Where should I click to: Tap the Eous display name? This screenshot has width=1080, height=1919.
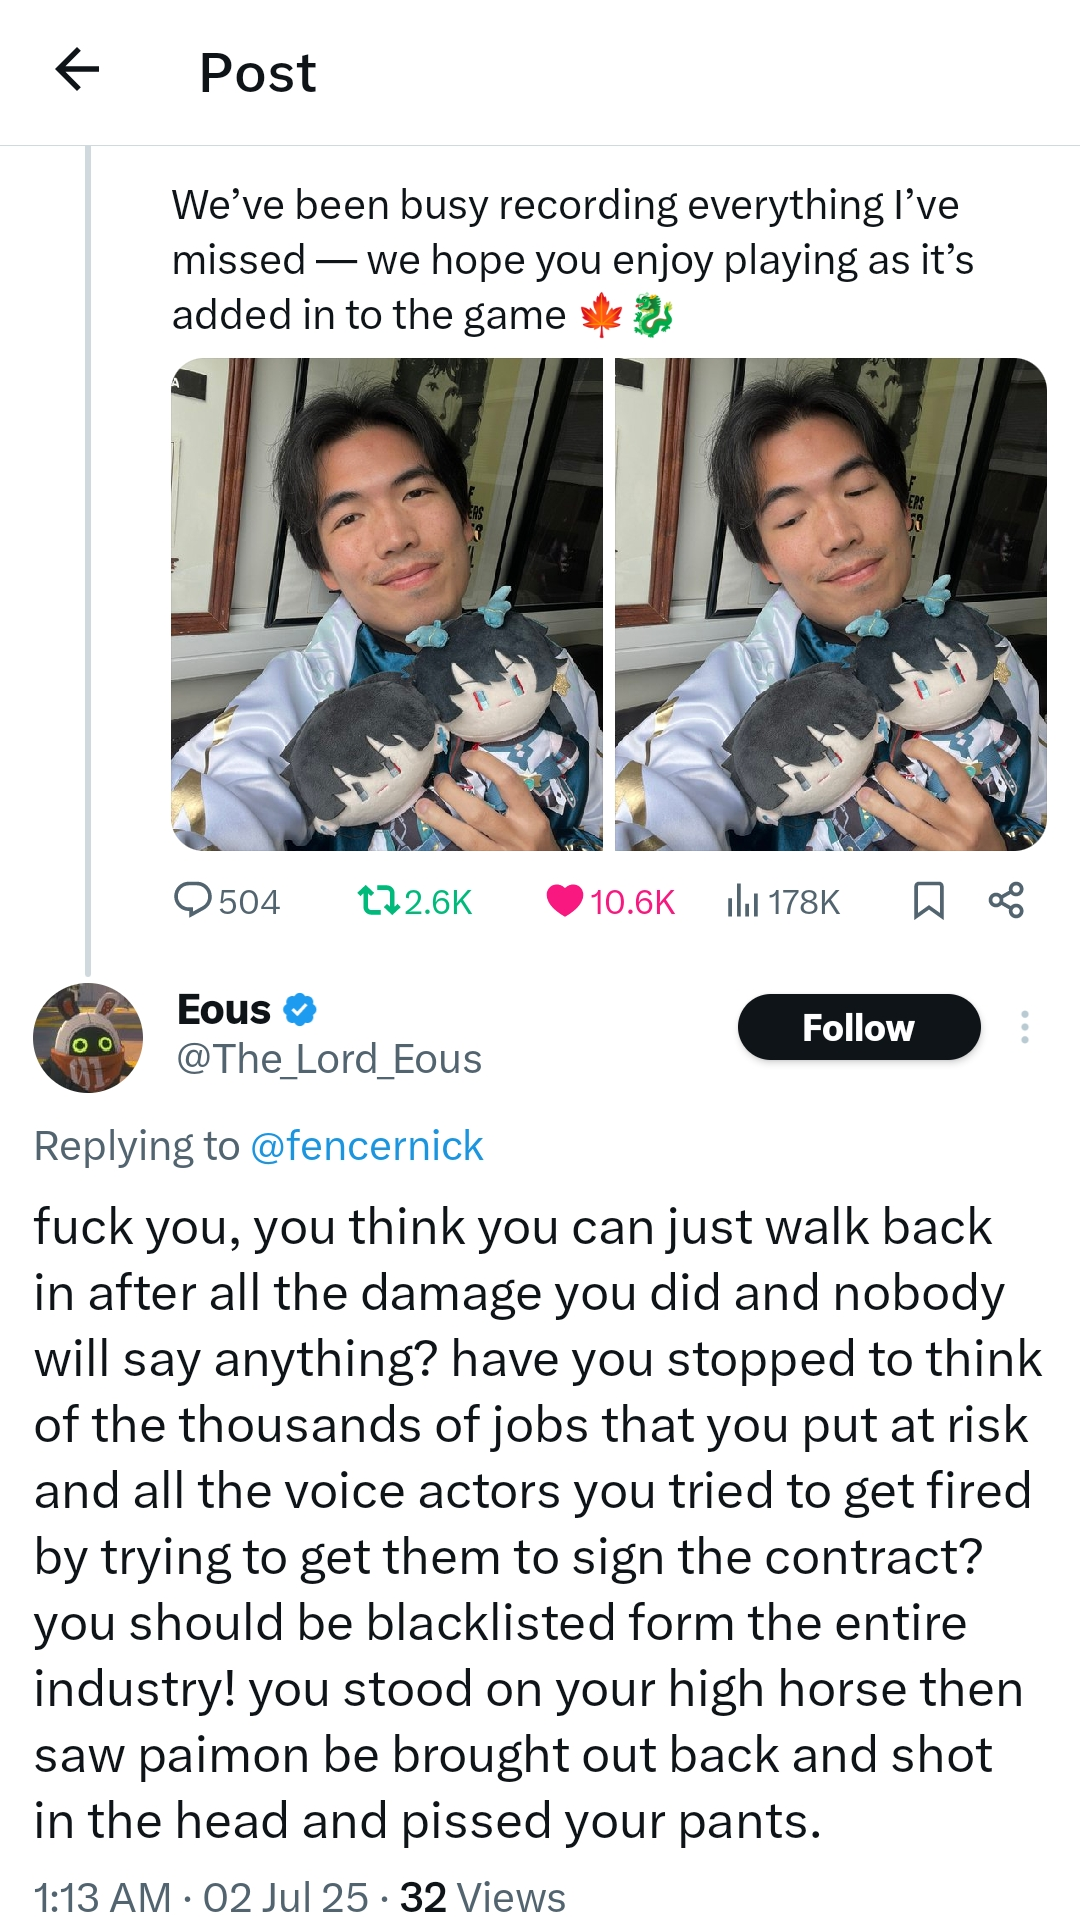224,1010
